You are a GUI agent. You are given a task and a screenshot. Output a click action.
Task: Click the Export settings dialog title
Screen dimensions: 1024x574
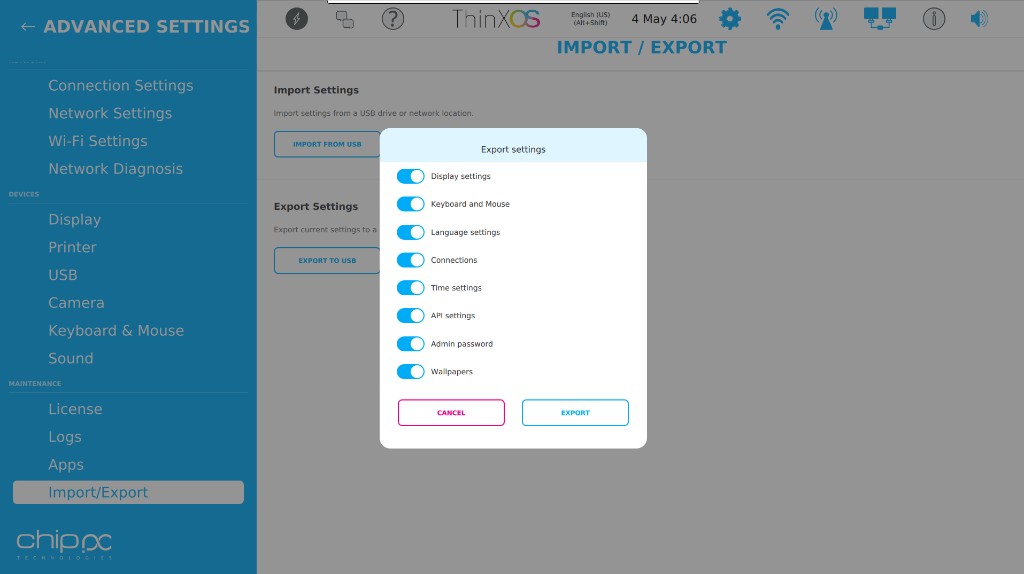pyautogui.click(x=513, y=150)
